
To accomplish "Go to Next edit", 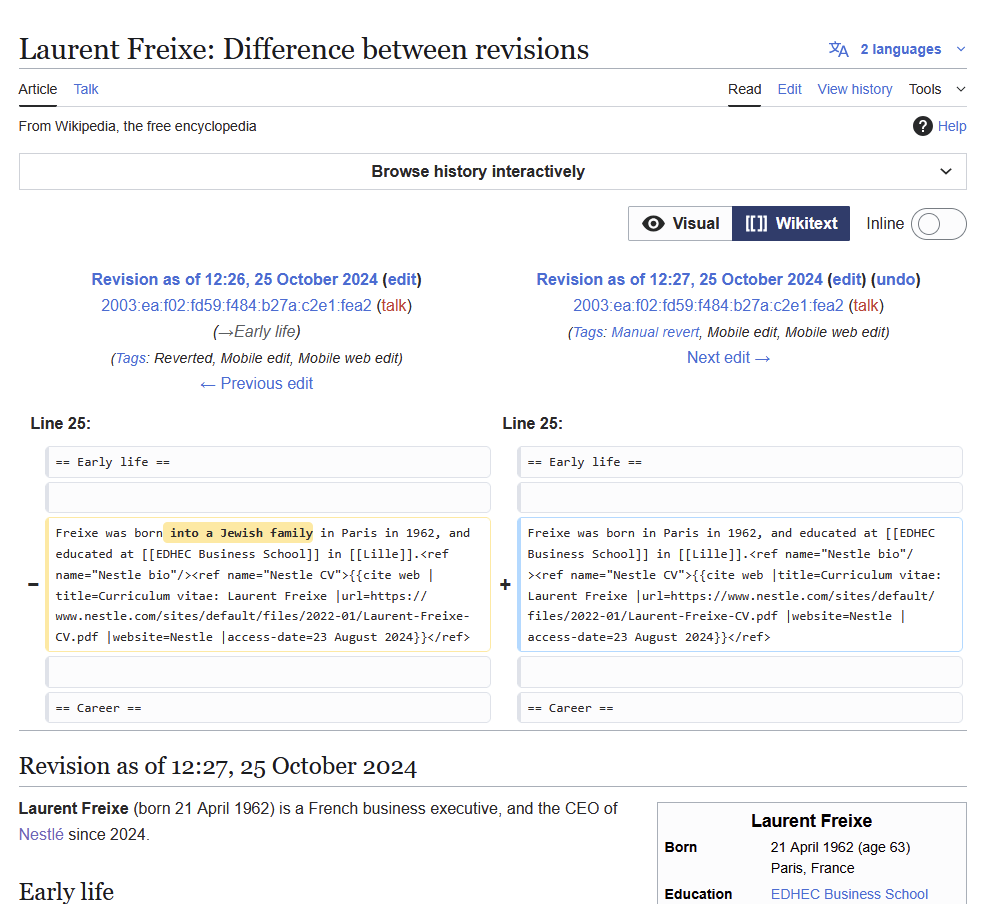I will pyautogui.click(x=728, y=357).
